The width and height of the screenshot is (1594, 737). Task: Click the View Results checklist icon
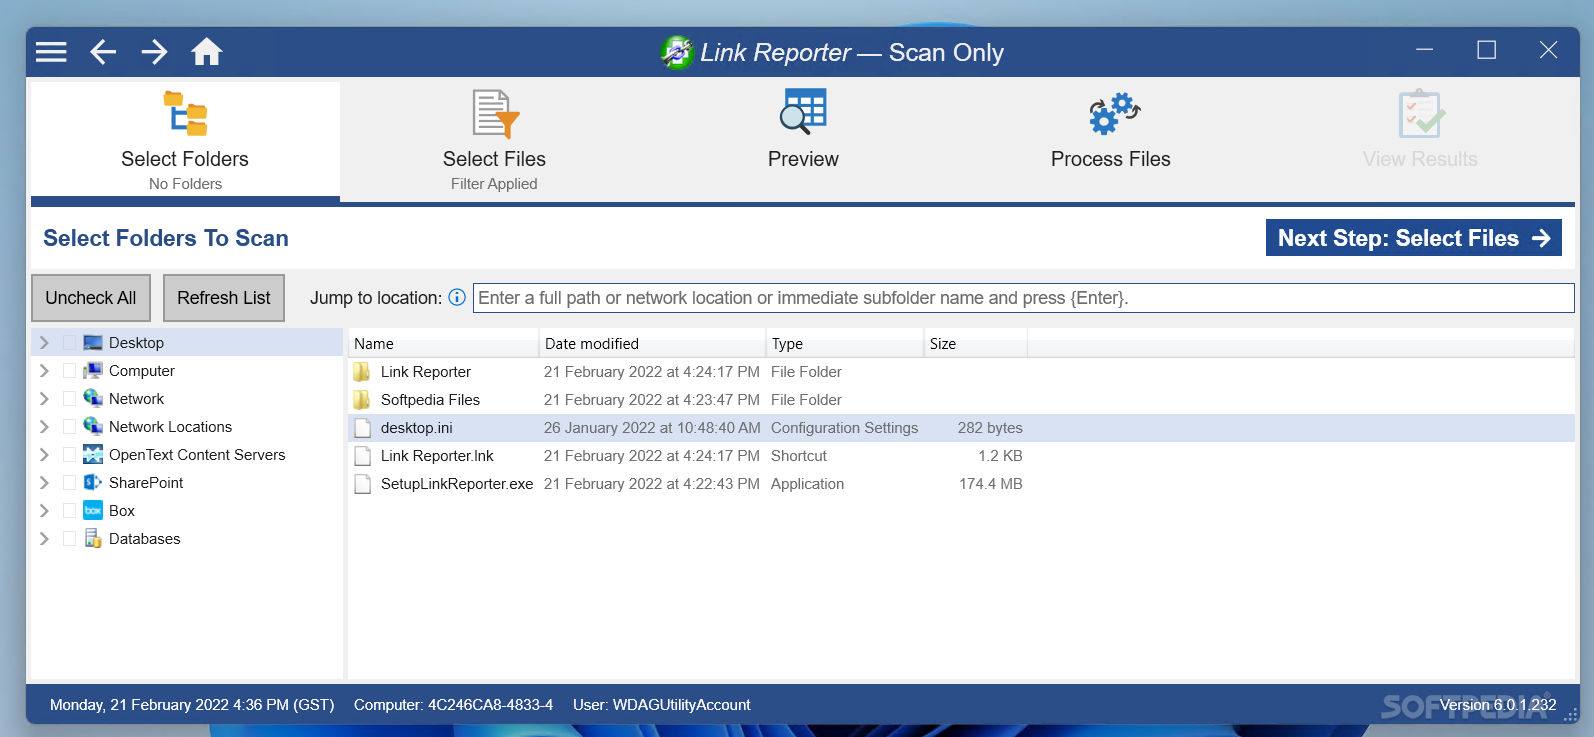point(1421,114)
